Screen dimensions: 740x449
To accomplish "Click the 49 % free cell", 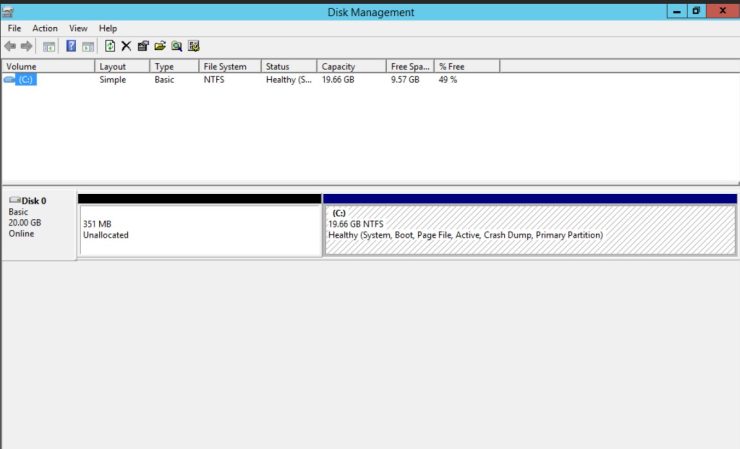I will coord(448,80).
